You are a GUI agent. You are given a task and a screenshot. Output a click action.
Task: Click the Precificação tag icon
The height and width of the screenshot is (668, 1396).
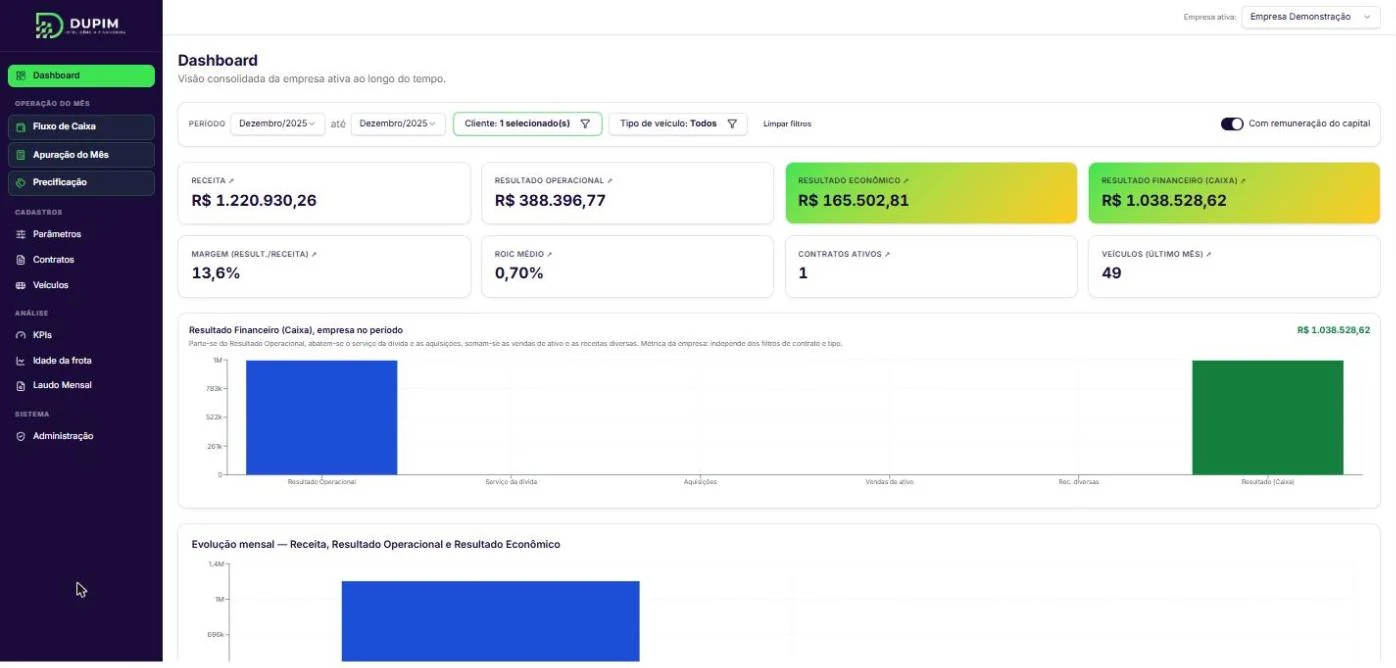(x=21, y=183)
